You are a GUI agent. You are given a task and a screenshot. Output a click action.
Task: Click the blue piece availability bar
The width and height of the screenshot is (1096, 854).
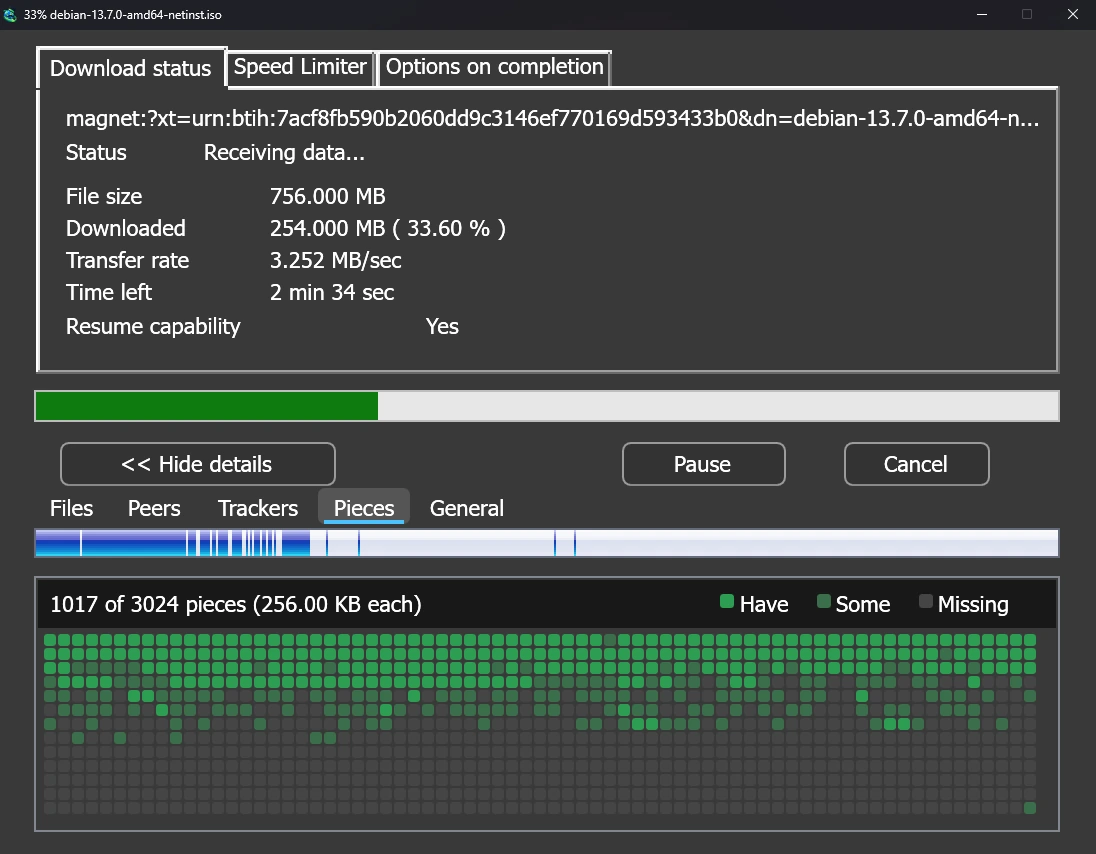click(547, 543)
